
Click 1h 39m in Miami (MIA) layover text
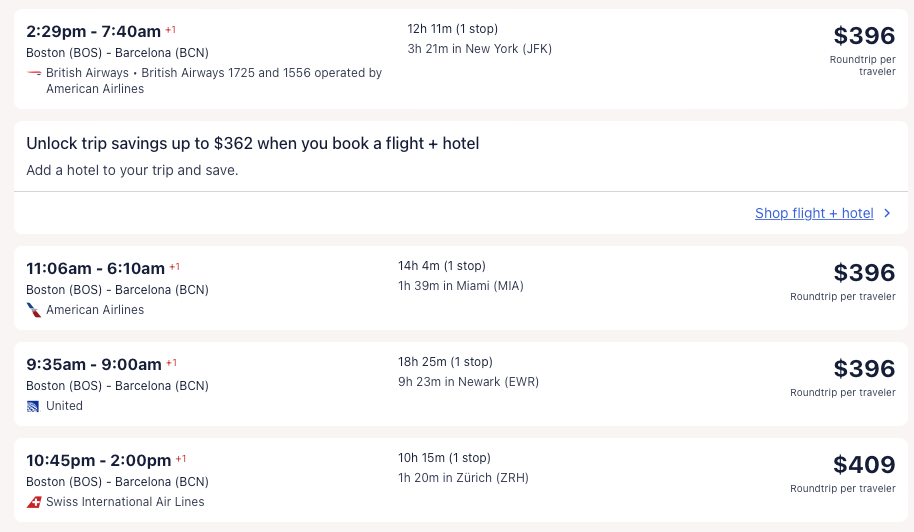pos(460,286)
